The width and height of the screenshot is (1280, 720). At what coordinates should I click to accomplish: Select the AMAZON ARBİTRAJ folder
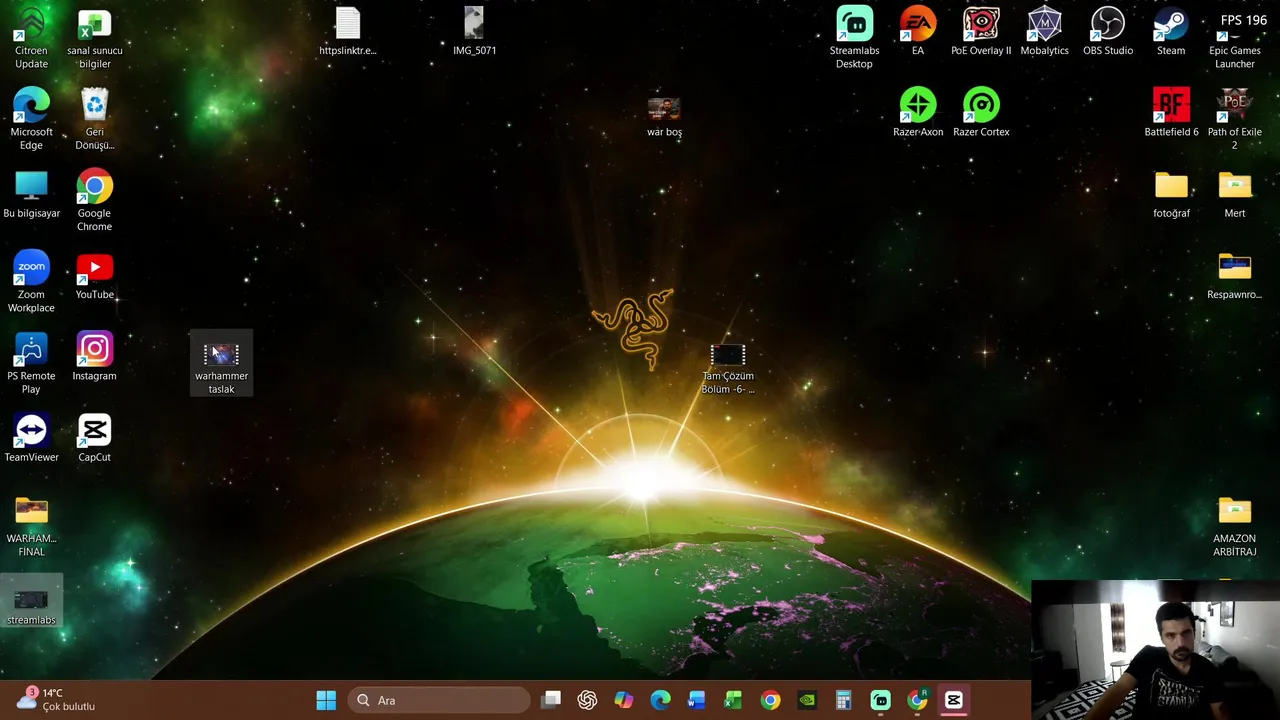[x=1234, y=526]
